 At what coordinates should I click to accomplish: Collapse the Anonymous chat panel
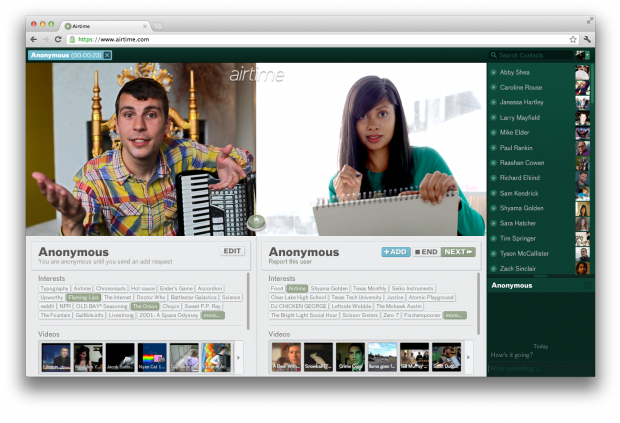(x=588, y=285)
